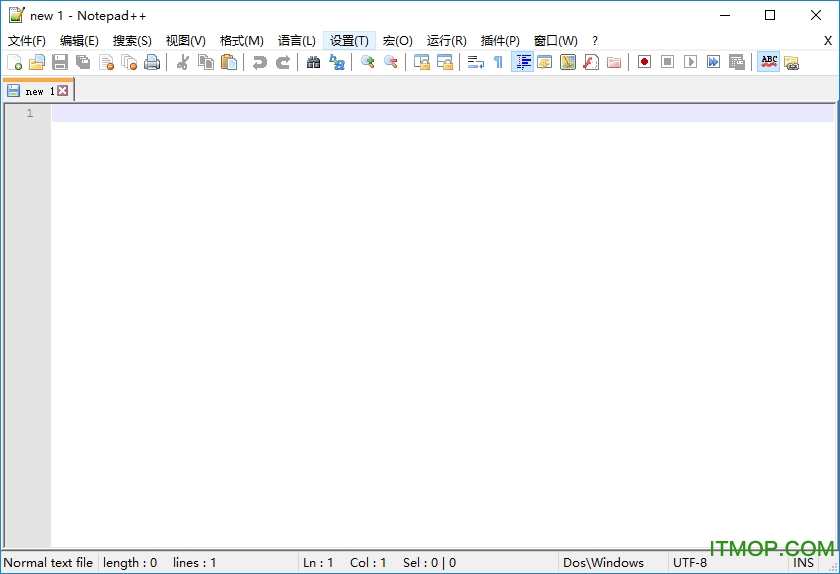Click the Close document toolbar icon
Screen dimensions: 840x574
pyautogui.click(x=107, y=62)
